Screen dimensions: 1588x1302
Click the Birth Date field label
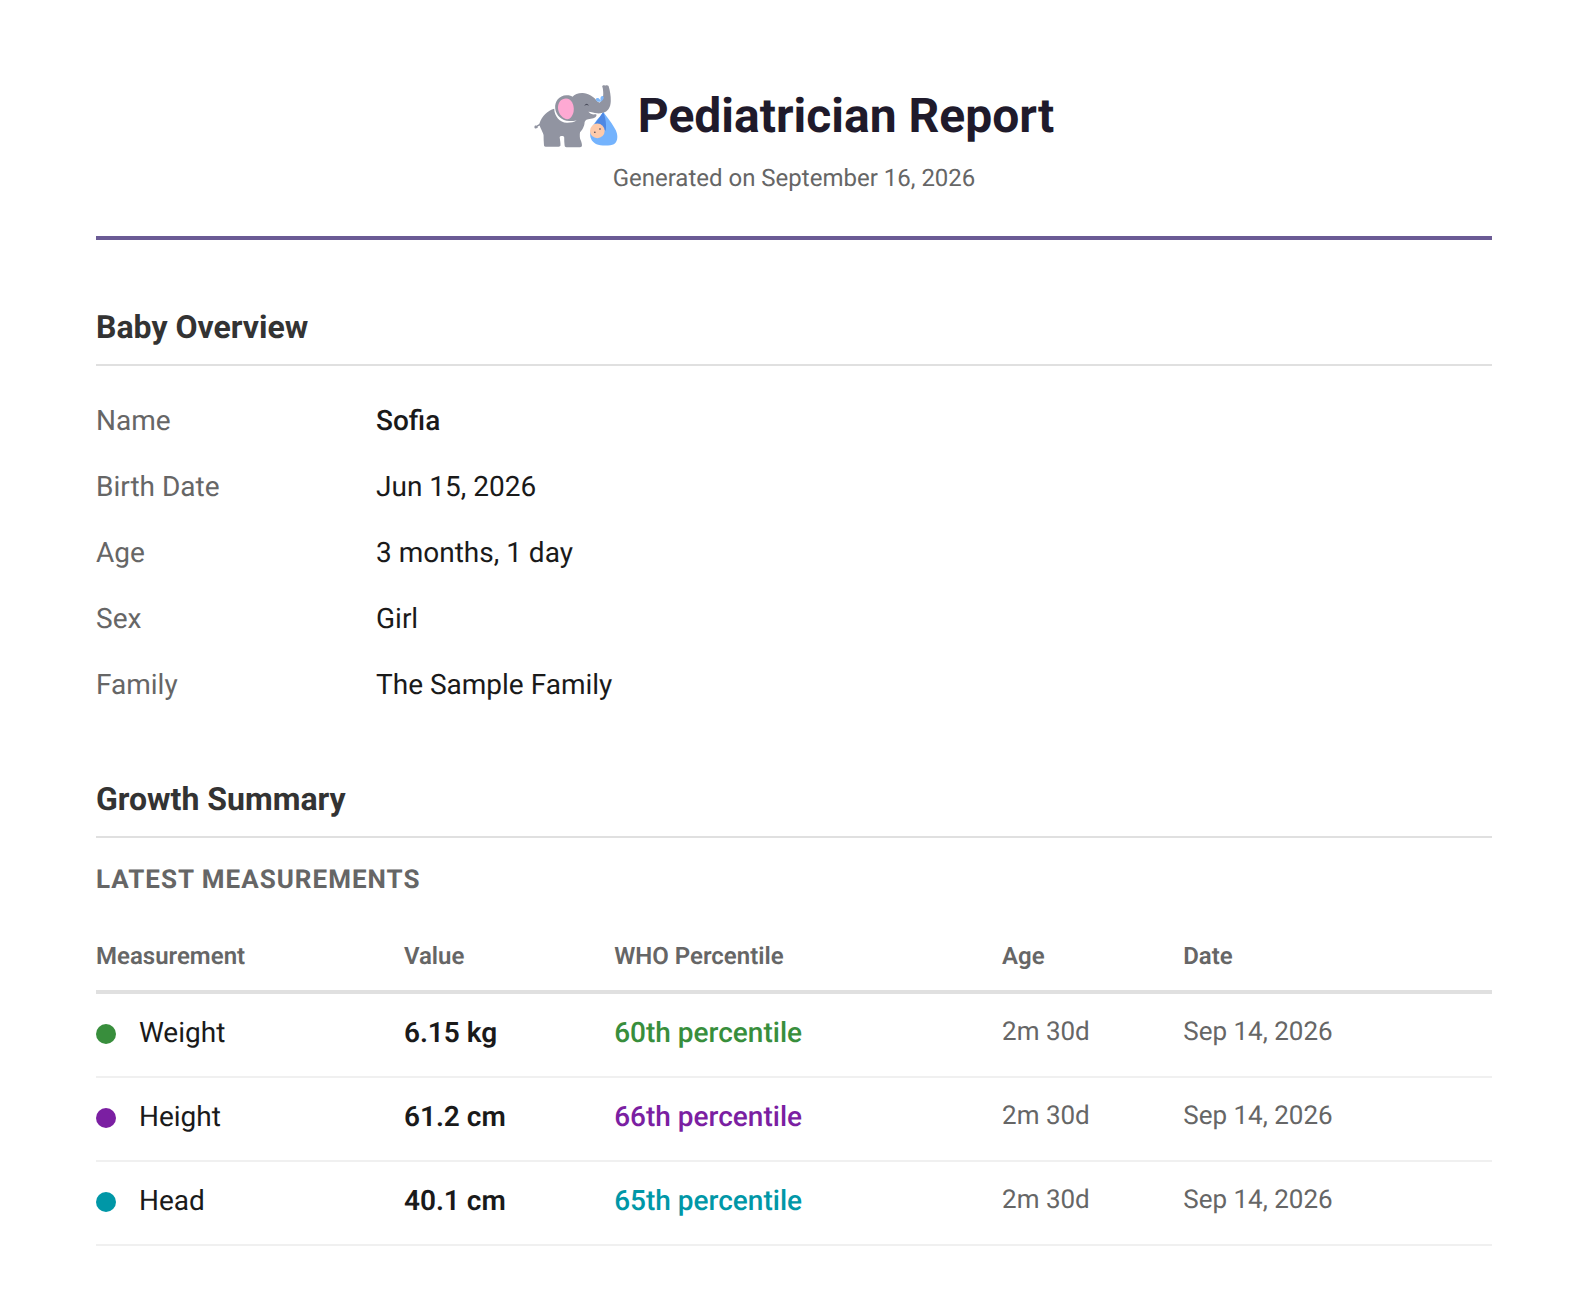(158, 486)
